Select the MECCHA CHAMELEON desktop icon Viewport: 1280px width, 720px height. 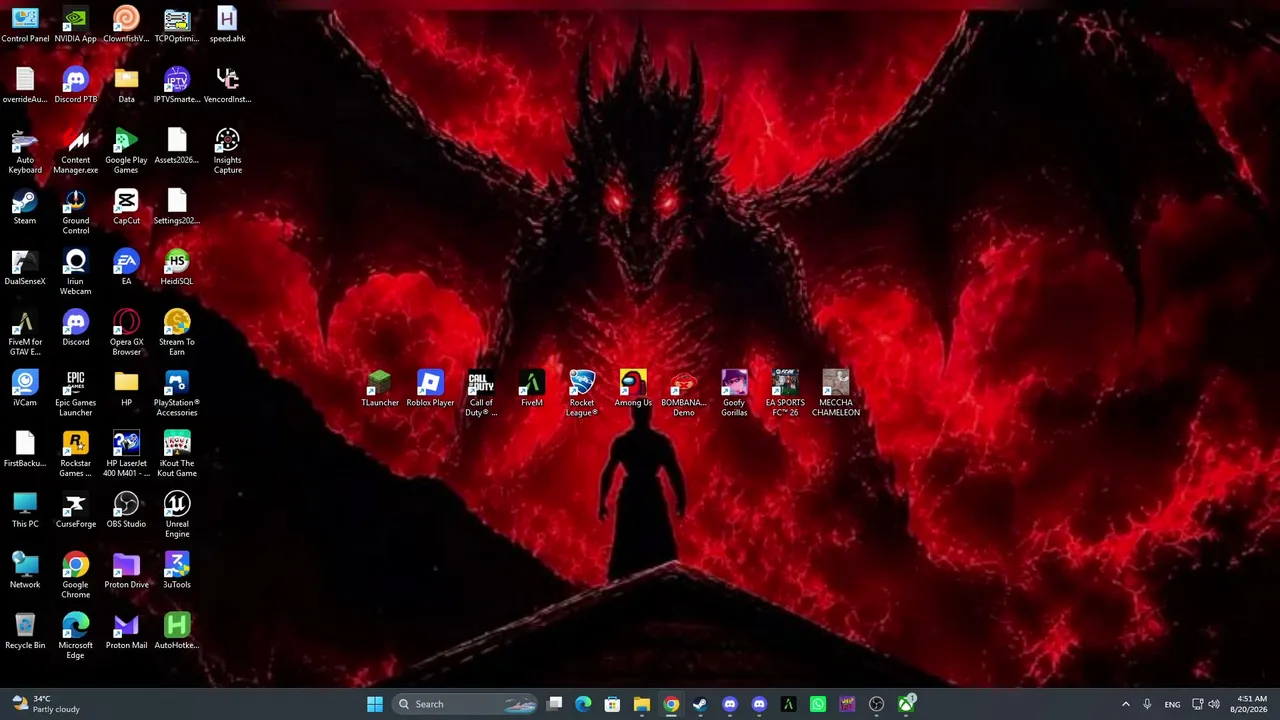point(836,395)
